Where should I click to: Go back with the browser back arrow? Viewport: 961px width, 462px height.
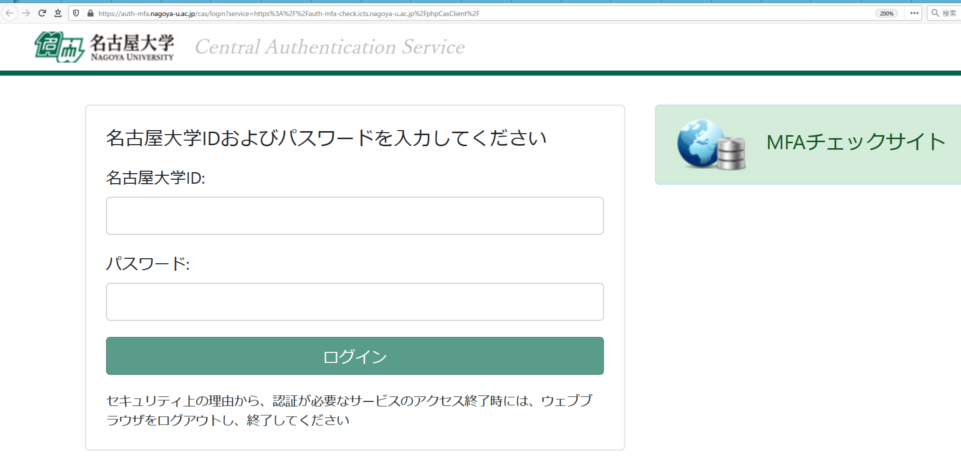click(x=10, y=13)
